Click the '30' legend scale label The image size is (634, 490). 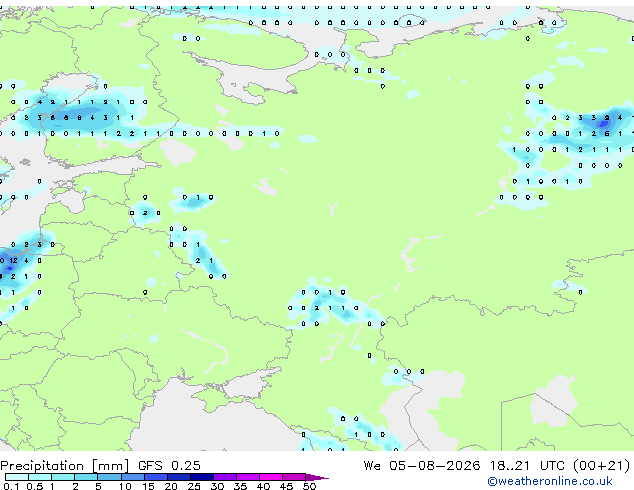click(x=217, y=486)
